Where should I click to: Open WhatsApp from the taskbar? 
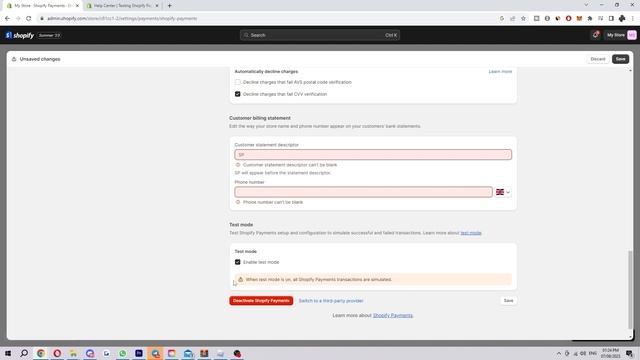(122, 353)
